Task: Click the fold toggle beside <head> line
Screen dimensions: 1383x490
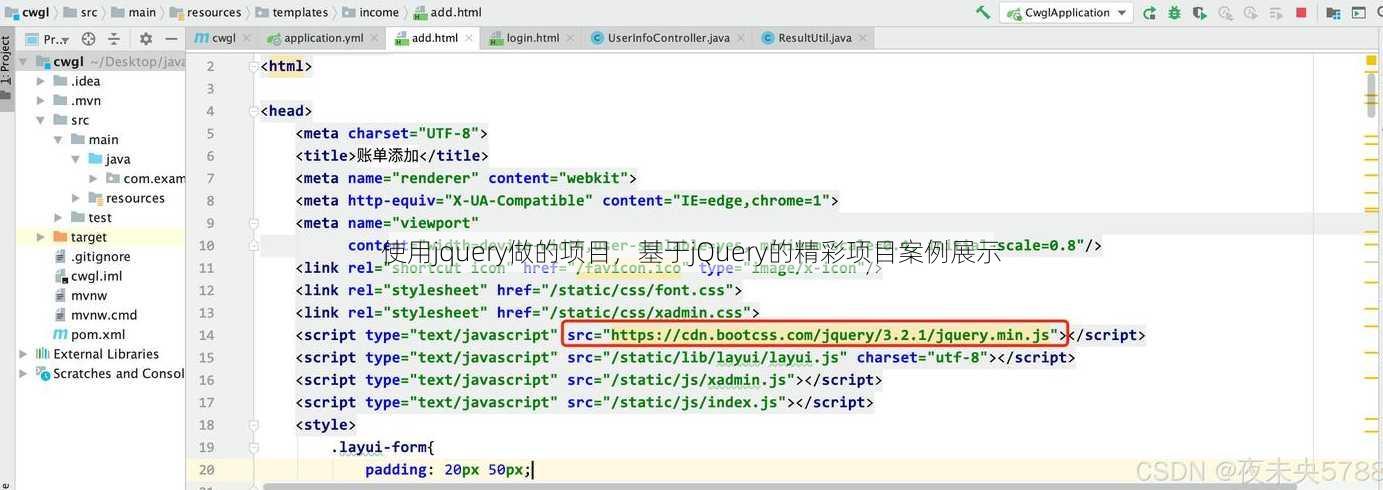Action: 253,112
